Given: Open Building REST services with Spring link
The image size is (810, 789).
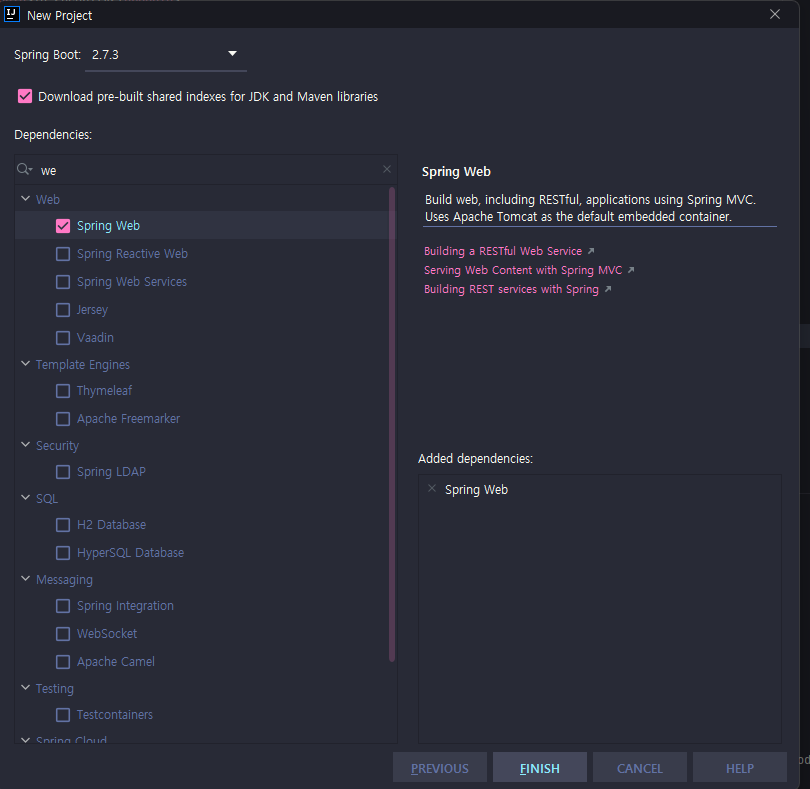Looking at the screenshot, I should 511,289.
